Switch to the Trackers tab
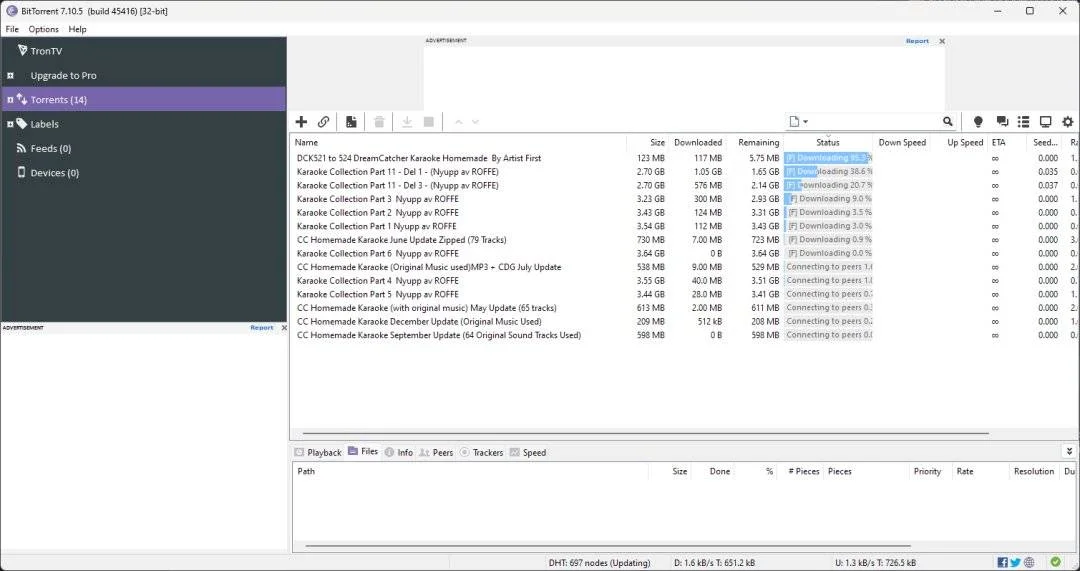This screenshot has height=571, width=1080. coord(481,453)
